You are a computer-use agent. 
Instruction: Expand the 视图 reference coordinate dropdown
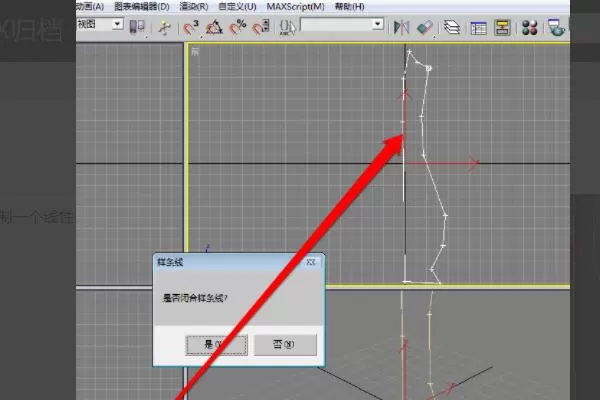pos(117,24)
